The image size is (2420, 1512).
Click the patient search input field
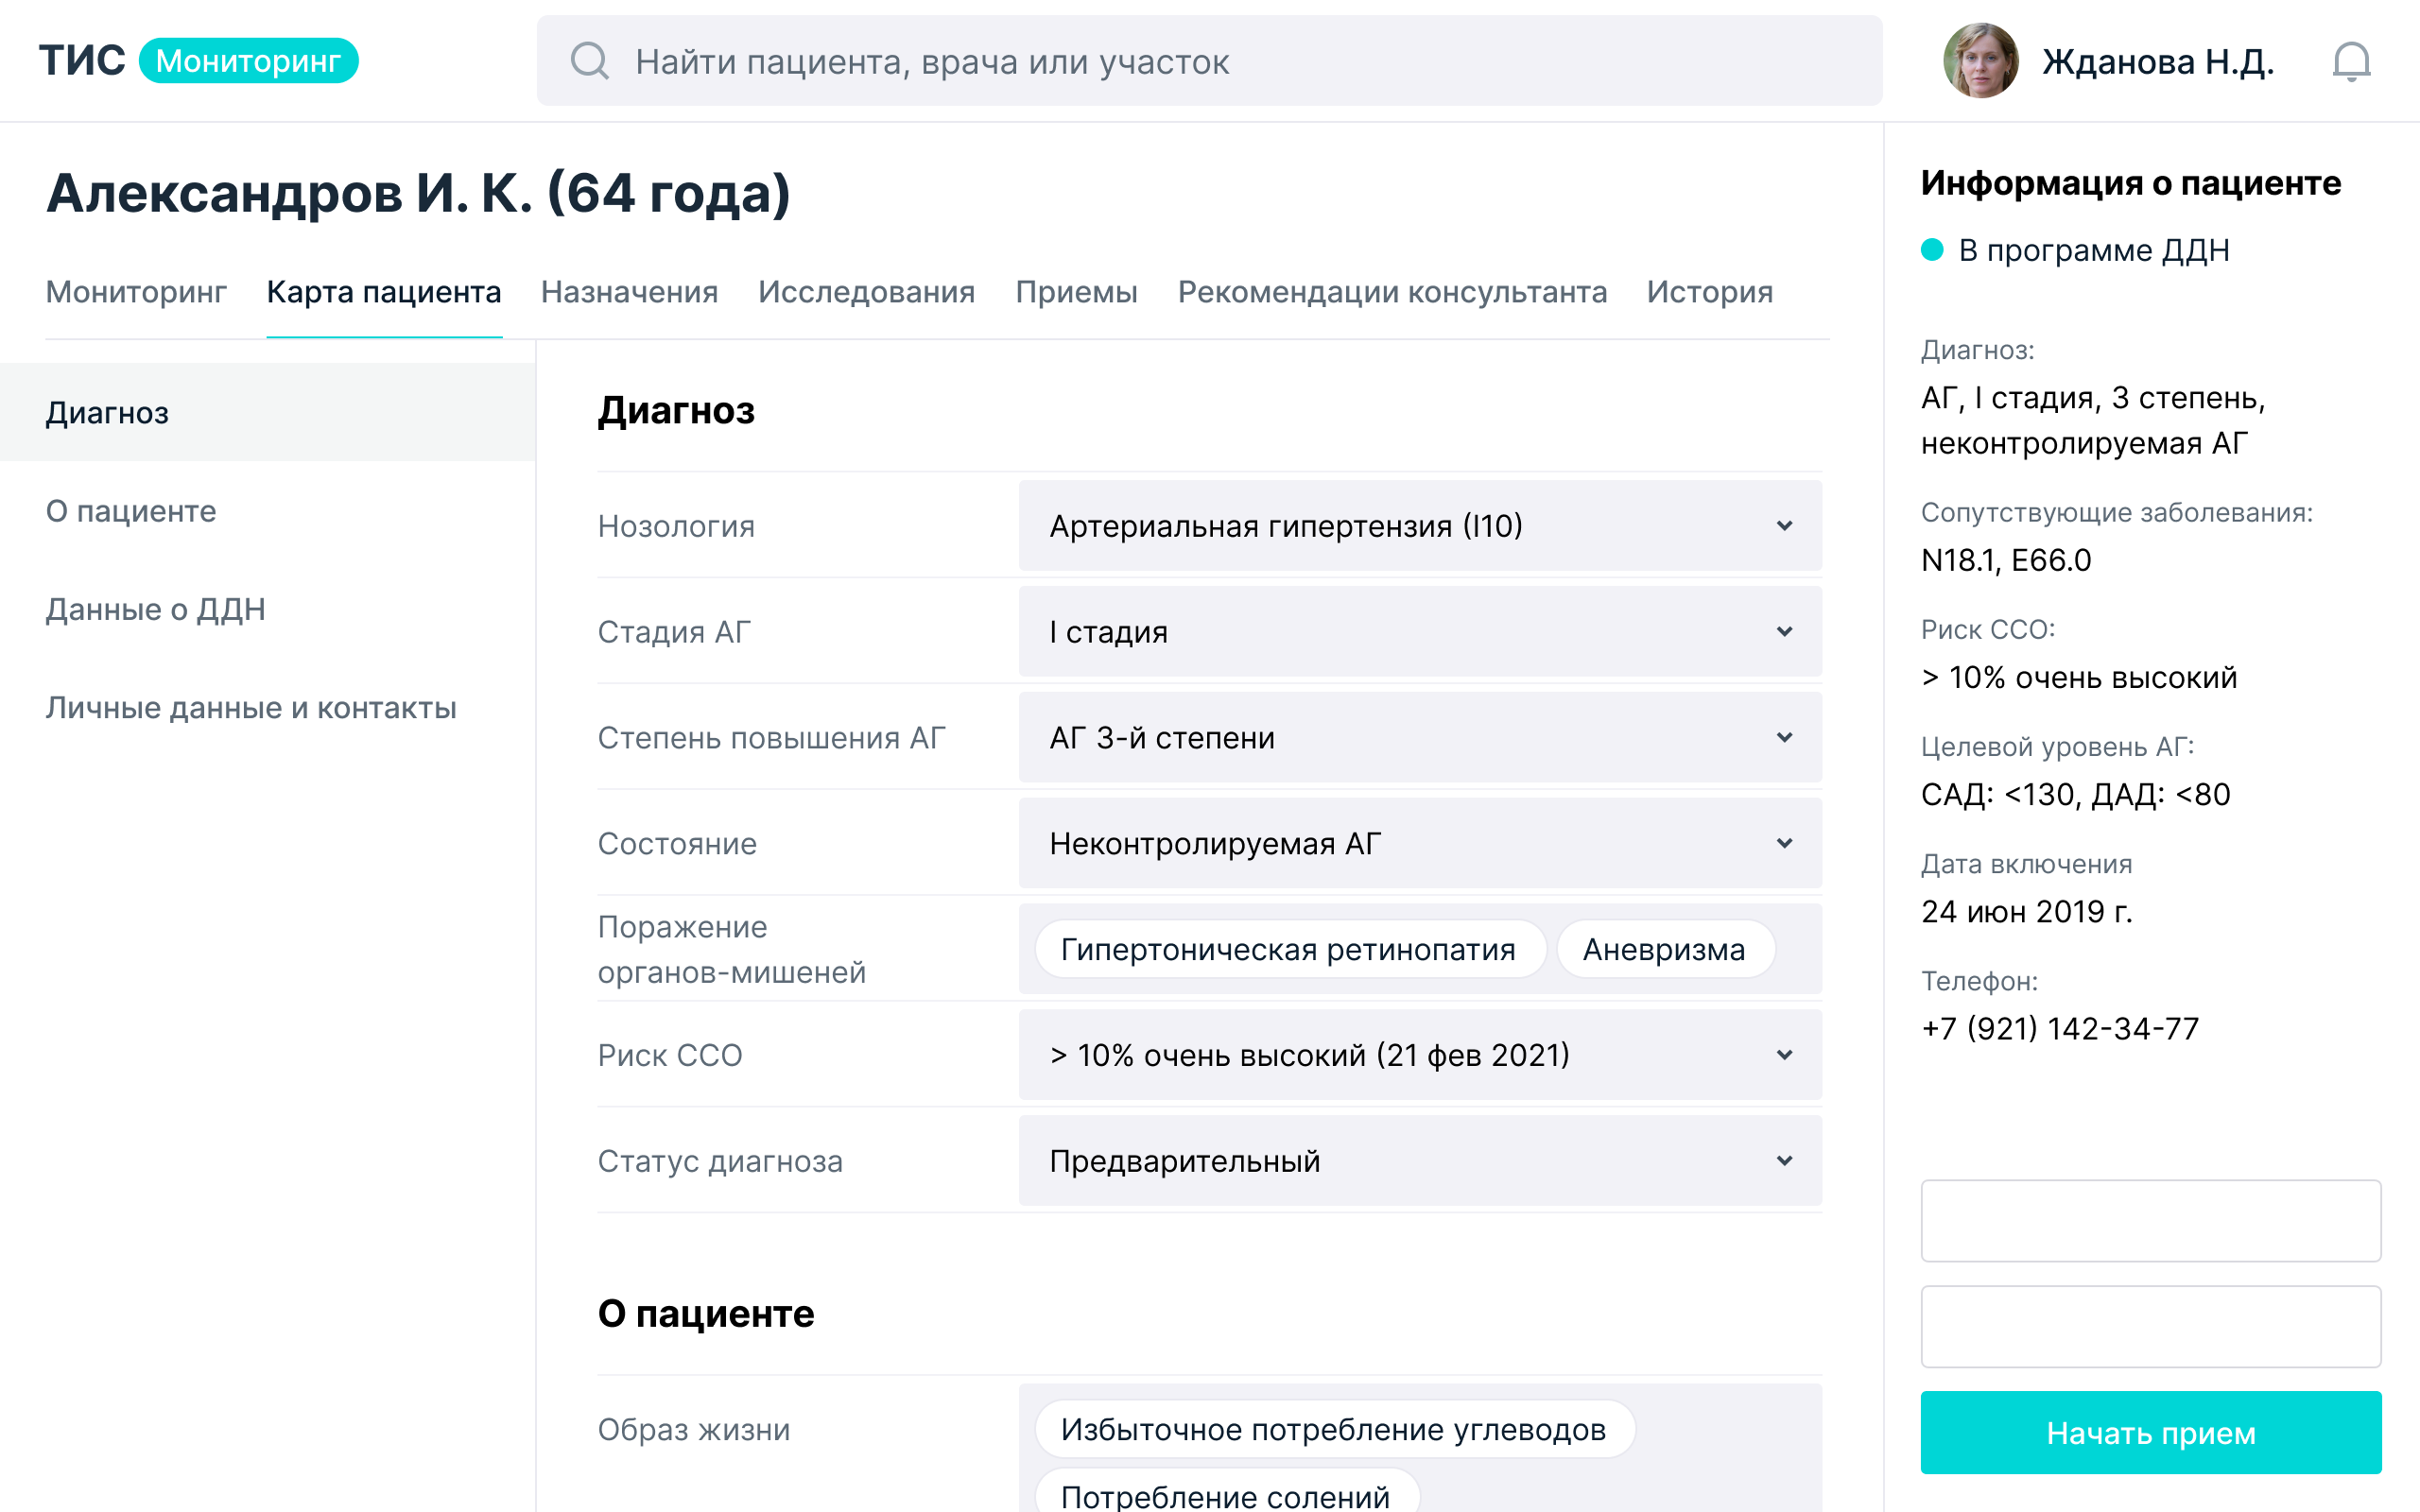(x=1230, y=61)
